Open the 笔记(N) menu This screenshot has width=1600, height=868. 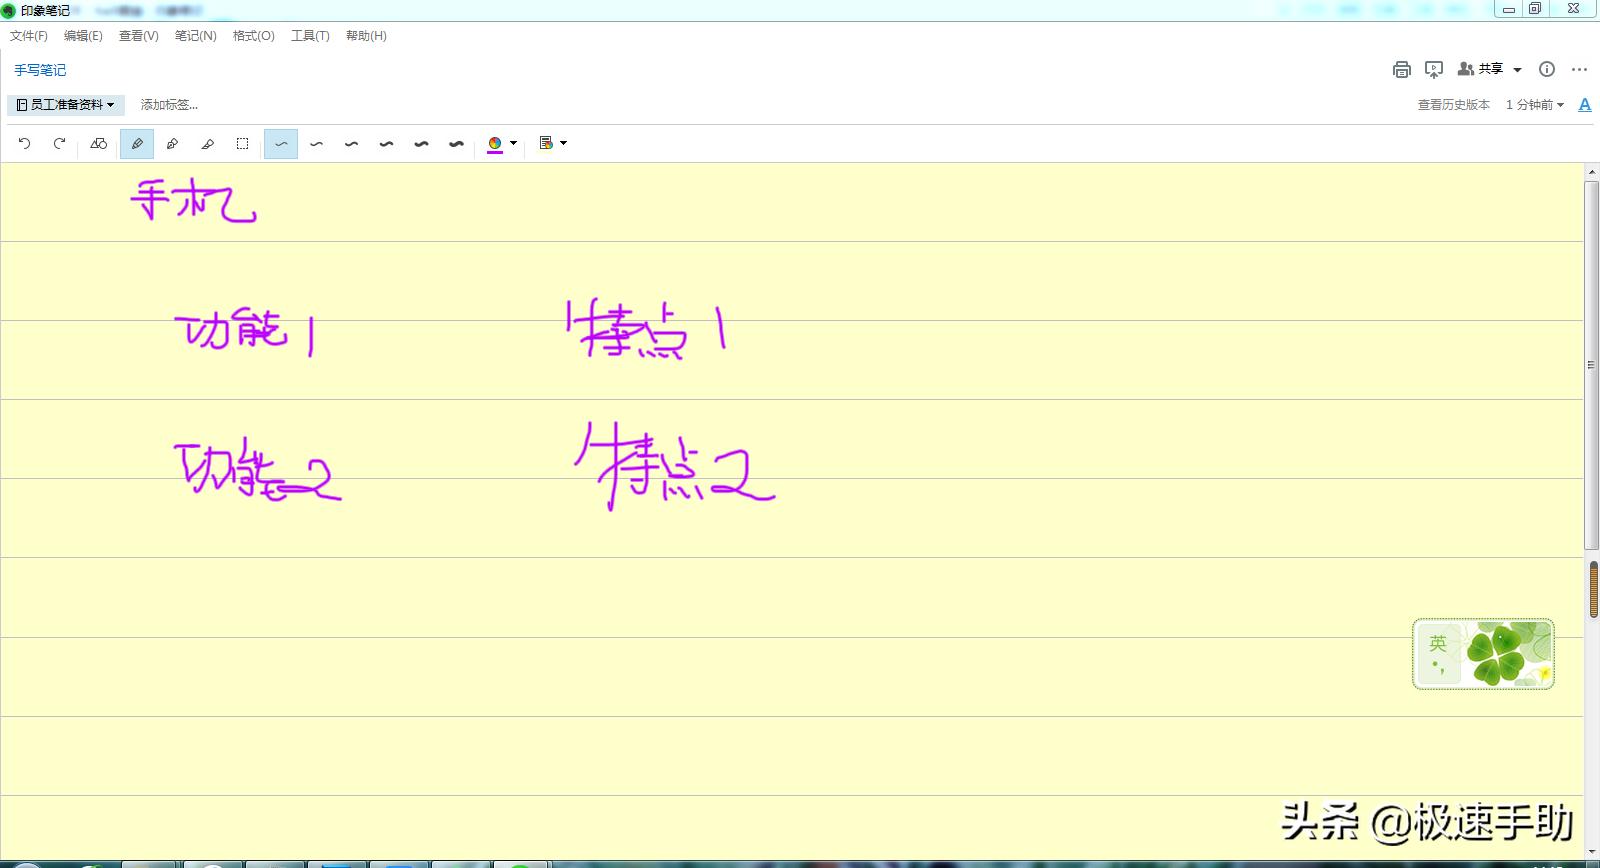[x=196, y=36]
